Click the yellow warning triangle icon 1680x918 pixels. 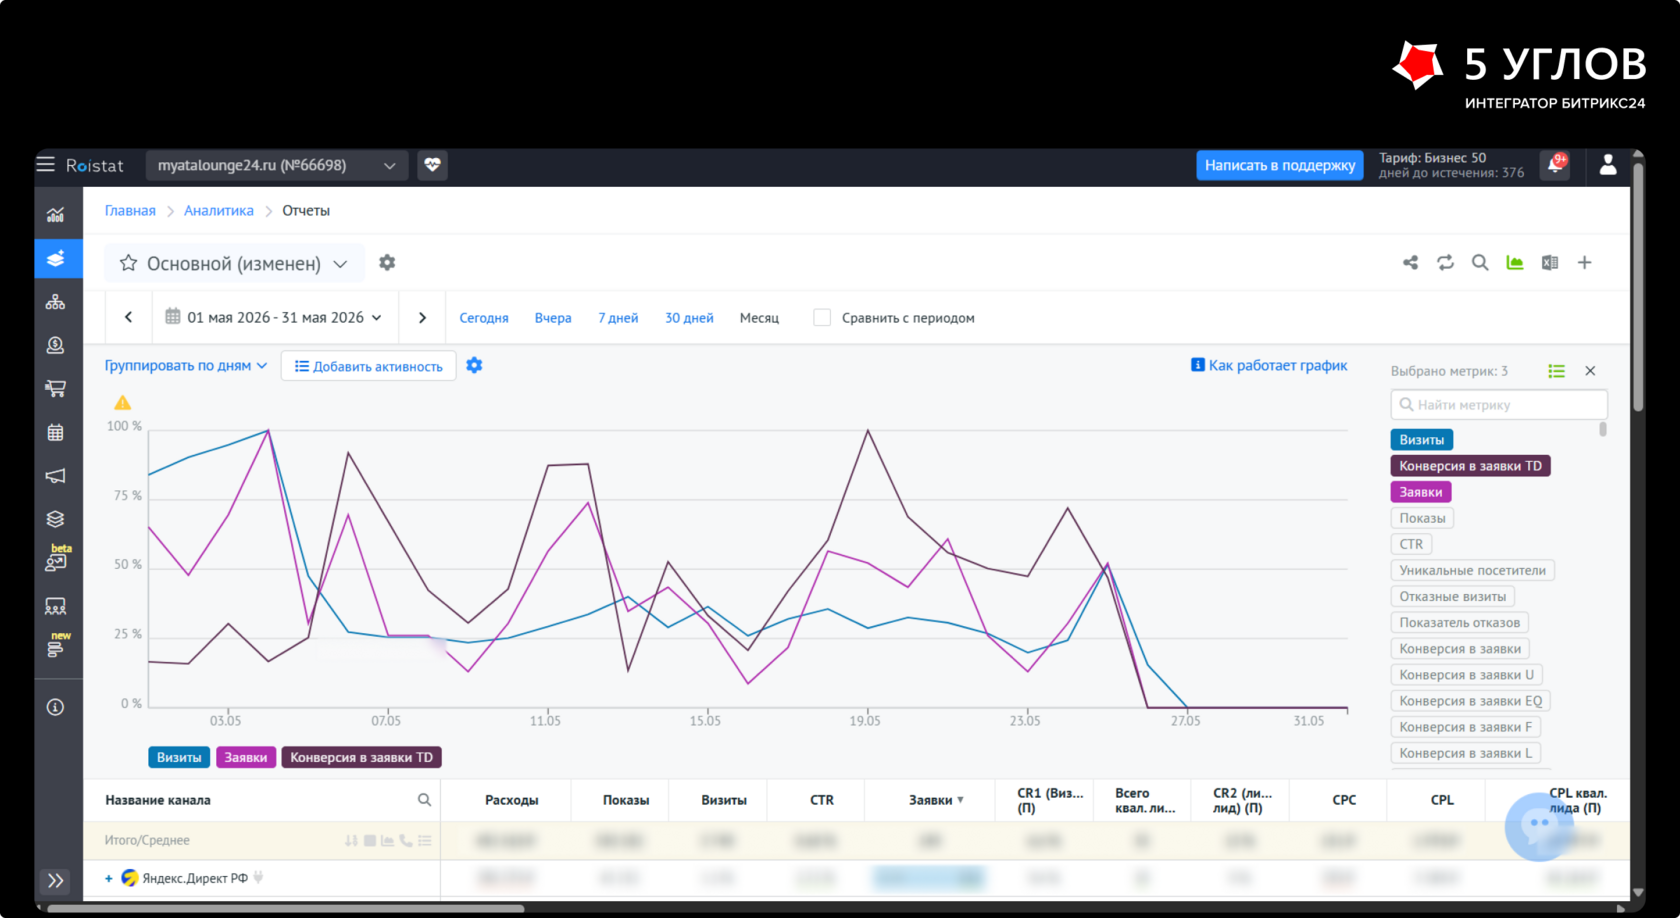(122, 402)
